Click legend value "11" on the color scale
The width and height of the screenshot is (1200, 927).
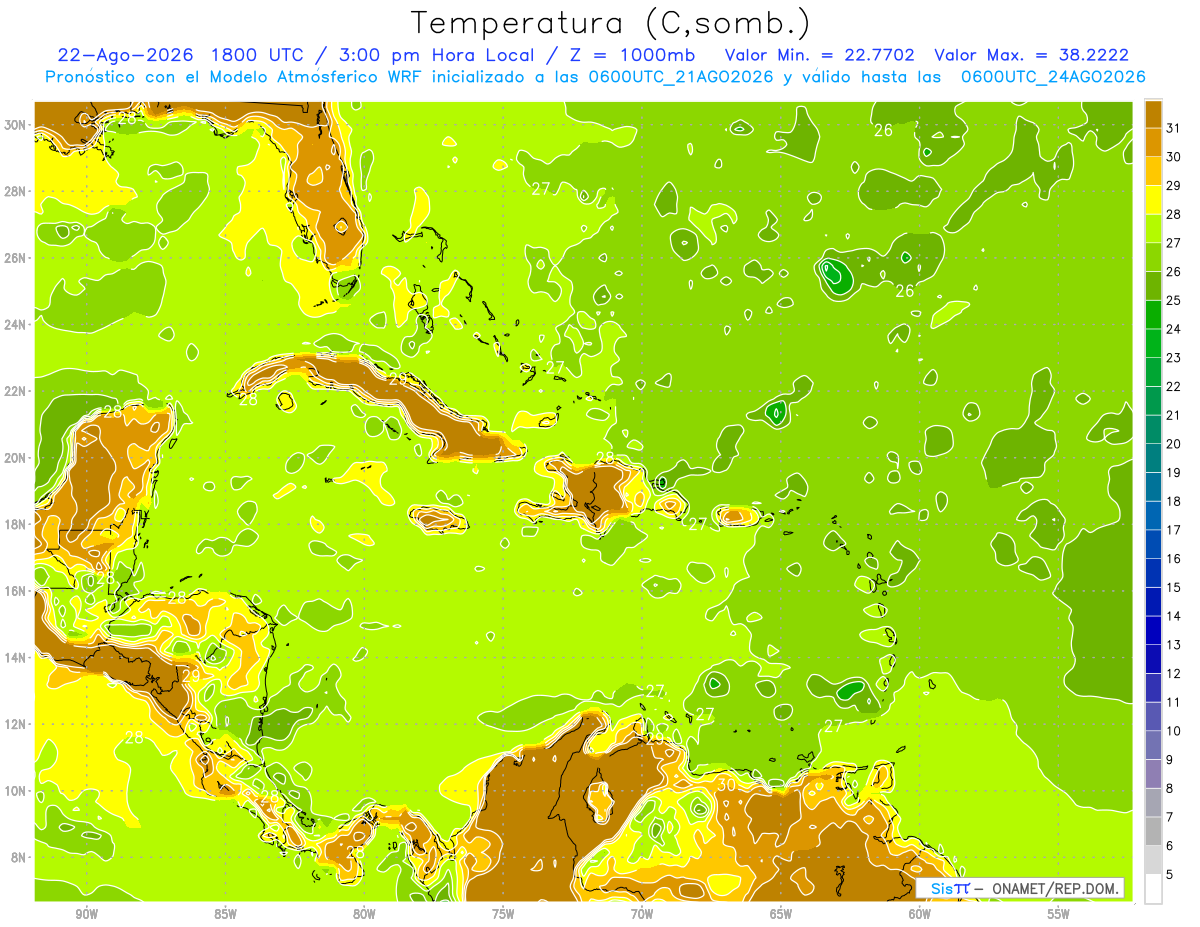tap(1173, 702)
